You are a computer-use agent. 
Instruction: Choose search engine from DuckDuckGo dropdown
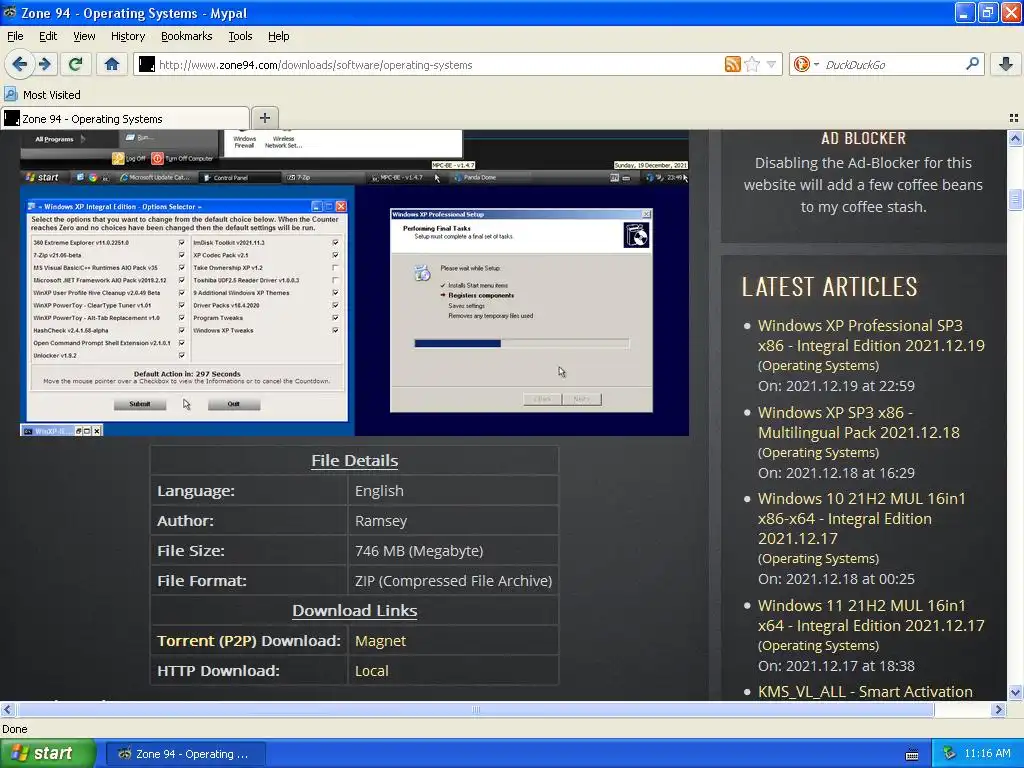[805, 64]
